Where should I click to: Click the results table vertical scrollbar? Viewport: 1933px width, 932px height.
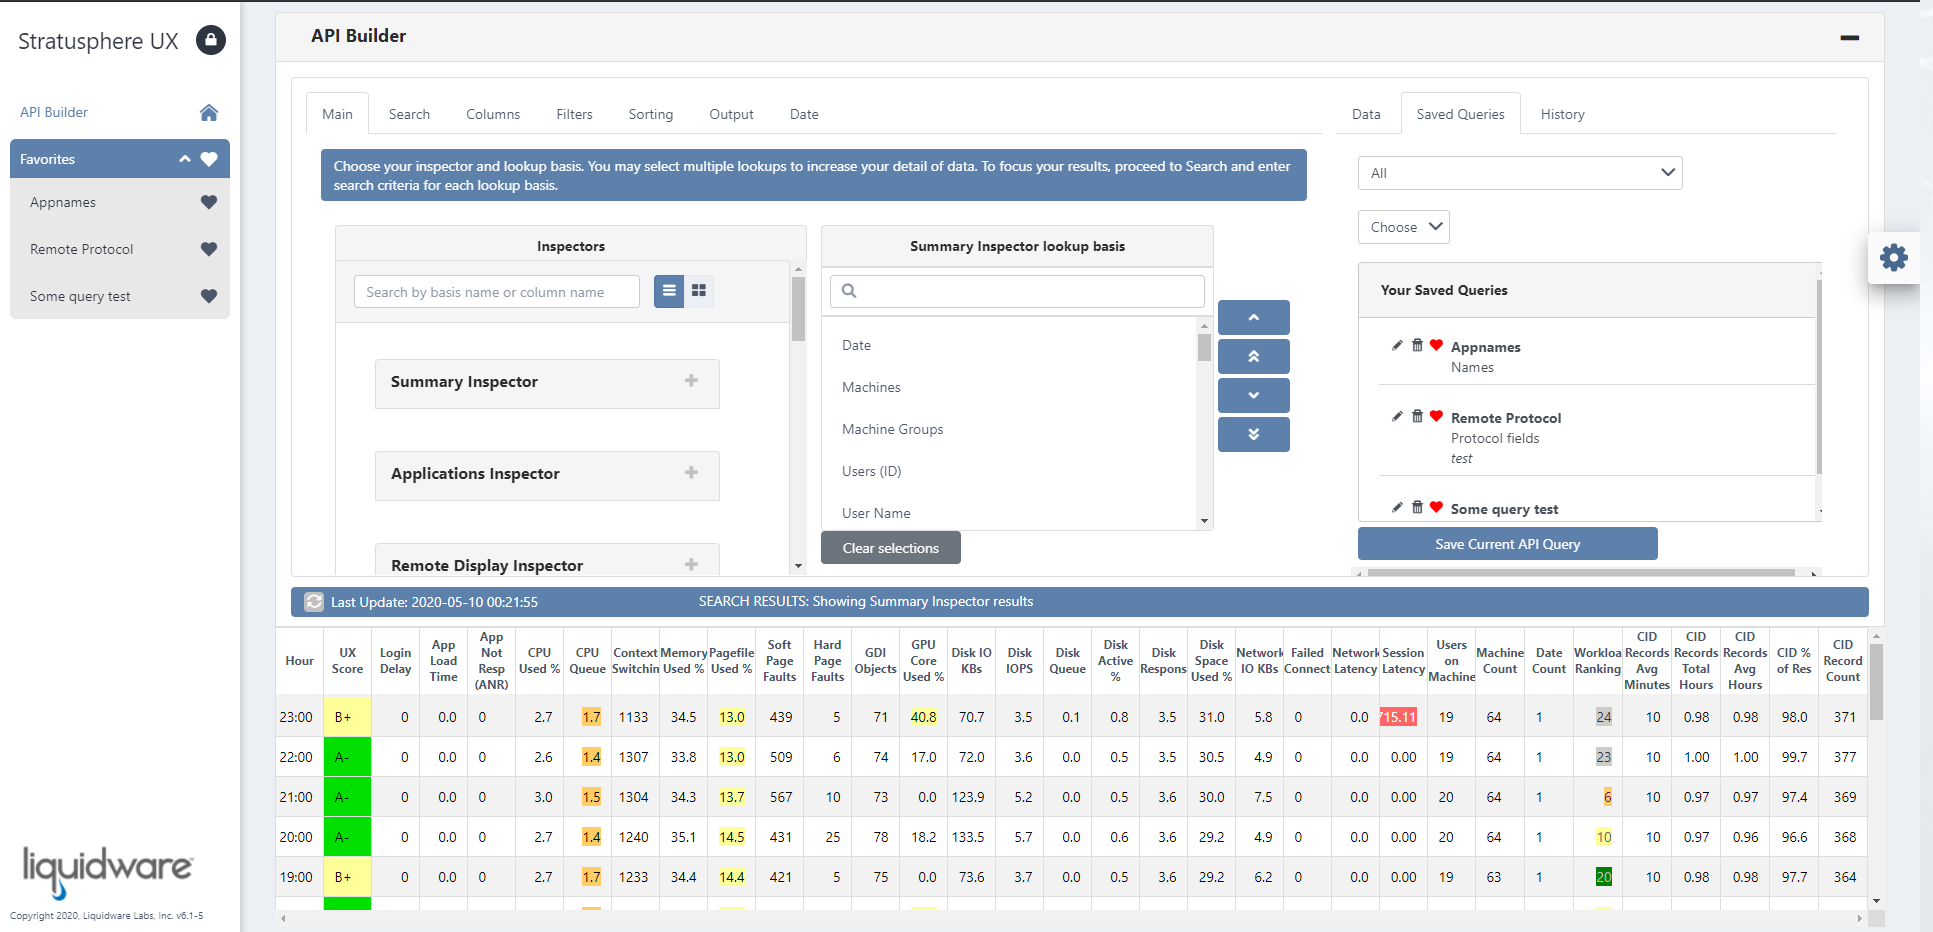click(x=1876, y=682)
